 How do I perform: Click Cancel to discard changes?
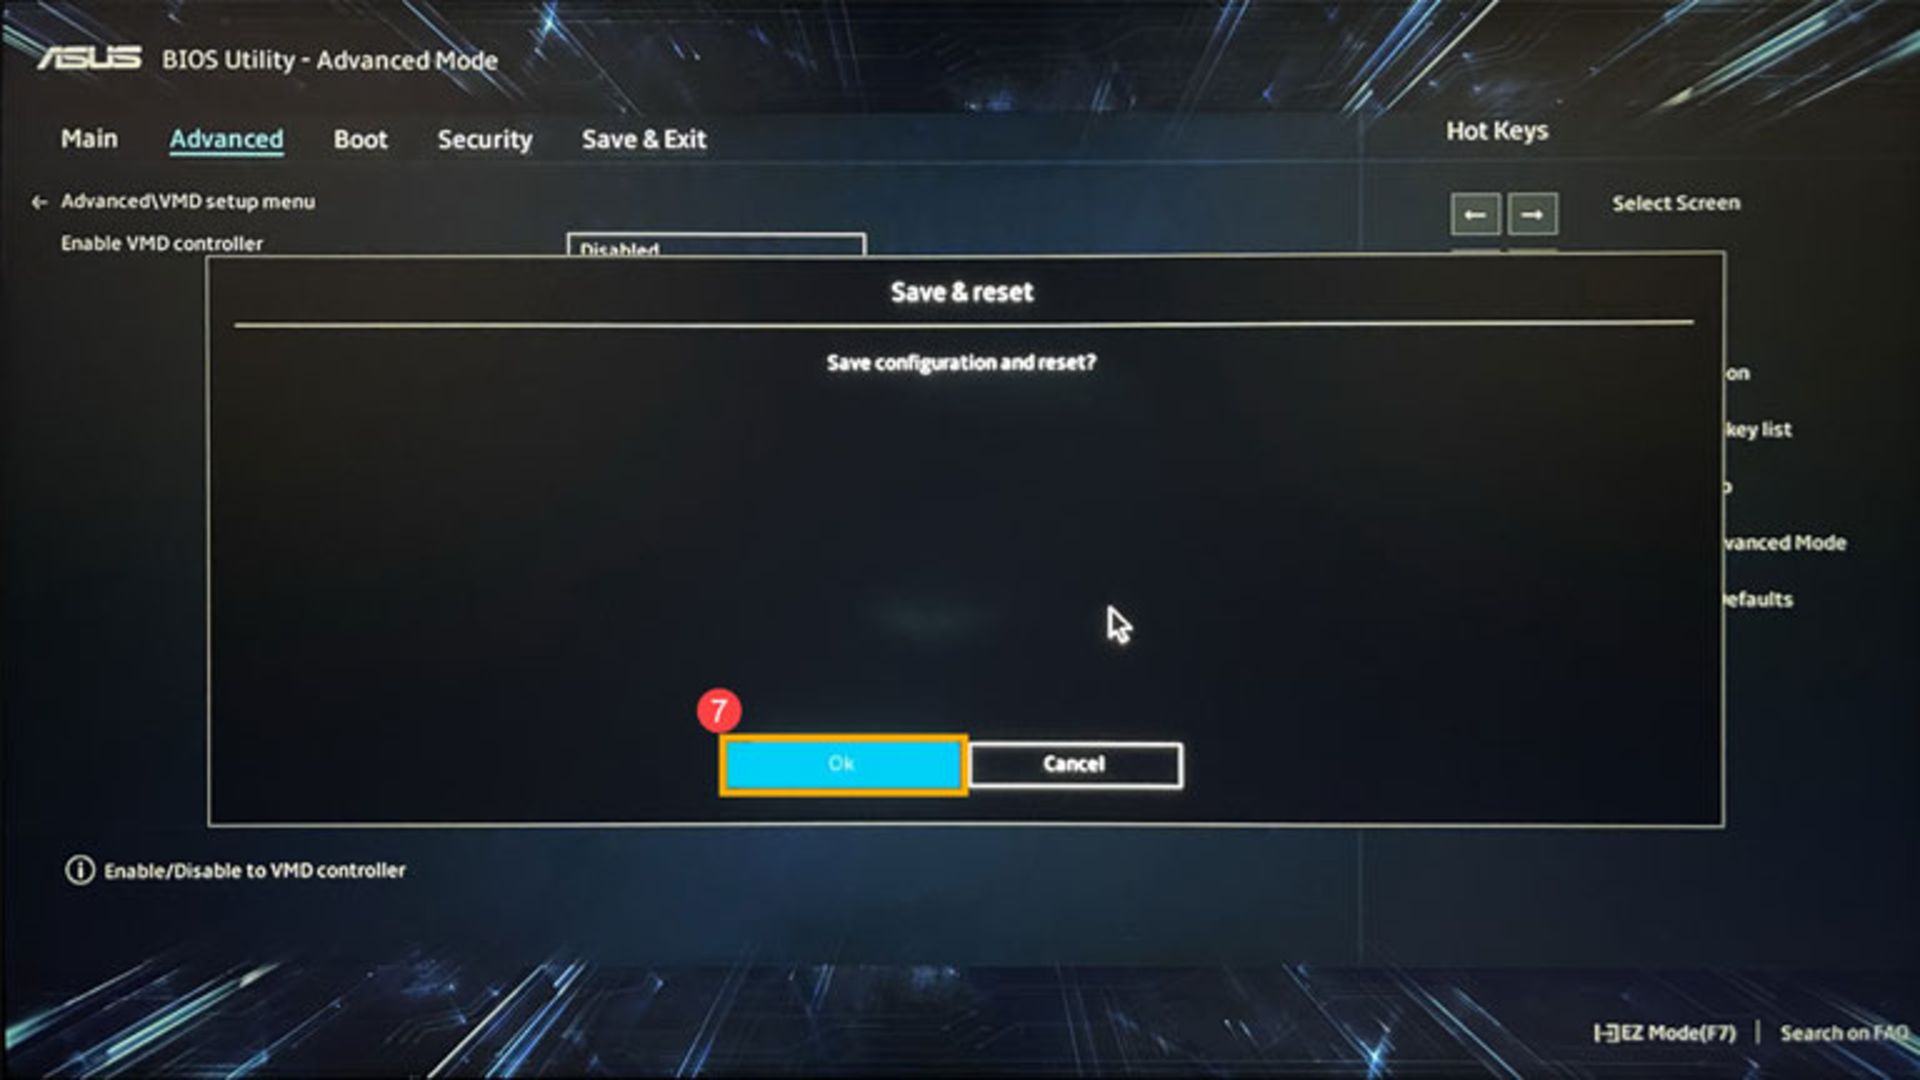pos(1073,762)
